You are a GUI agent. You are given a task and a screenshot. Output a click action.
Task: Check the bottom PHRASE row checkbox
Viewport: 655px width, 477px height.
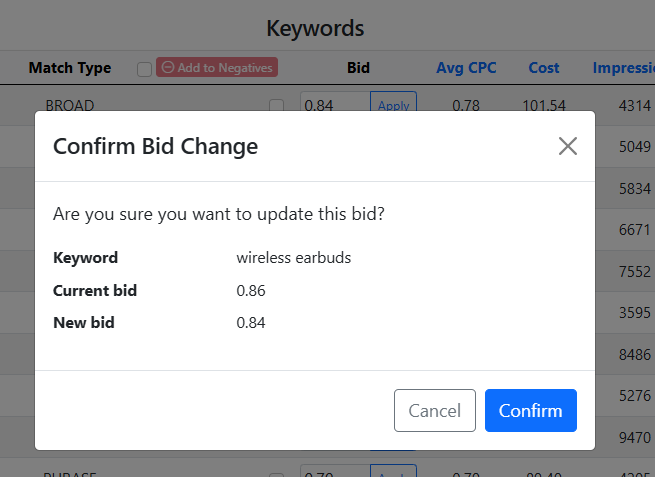click(276, 473)
